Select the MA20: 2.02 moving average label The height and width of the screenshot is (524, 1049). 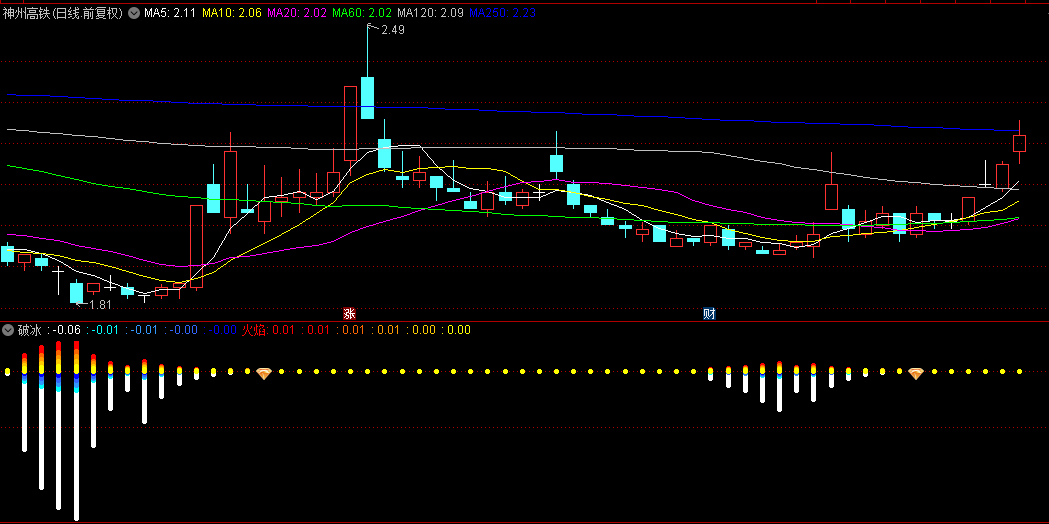coord(296,13)
